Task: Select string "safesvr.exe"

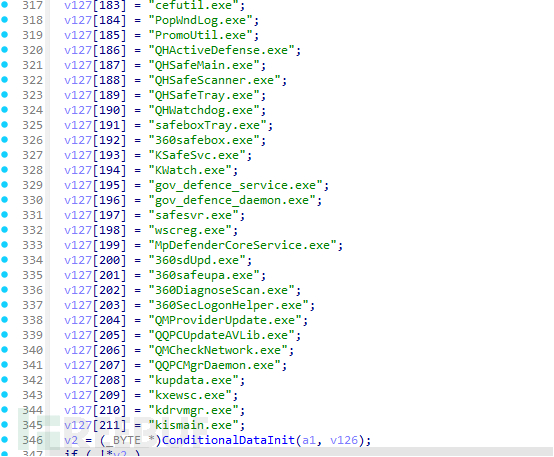Action: point(193,215)
